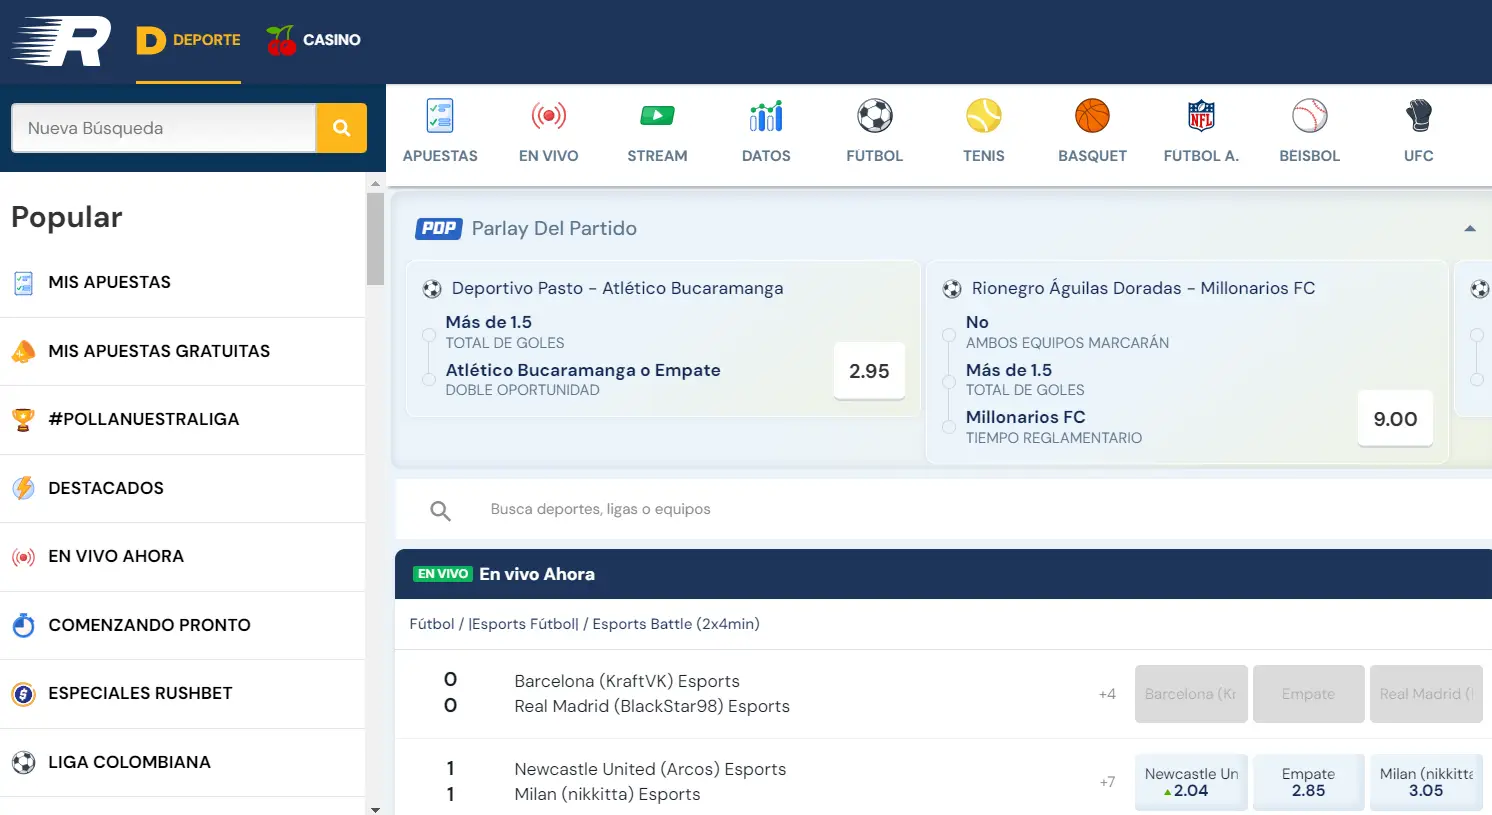Pick the Empate 2.85 odds button
This screenshot has height=815, width=1492.
pyautogui.click(x=1308, y=782)
